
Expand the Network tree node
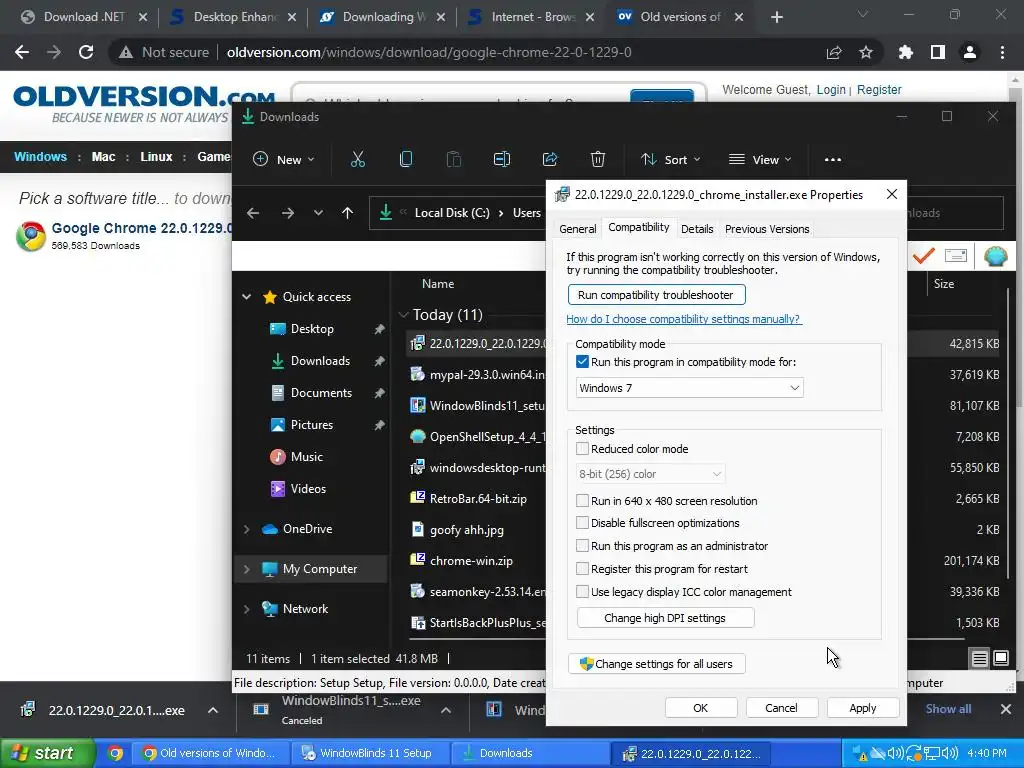click(x=247, y=609)
